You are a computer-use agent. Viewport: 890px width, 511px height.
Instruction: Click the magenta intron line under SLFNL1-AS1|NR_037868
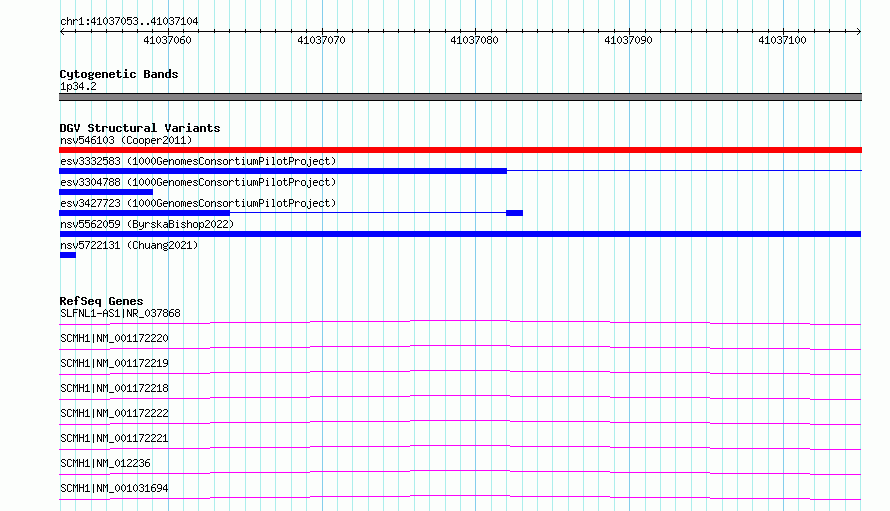460,322
